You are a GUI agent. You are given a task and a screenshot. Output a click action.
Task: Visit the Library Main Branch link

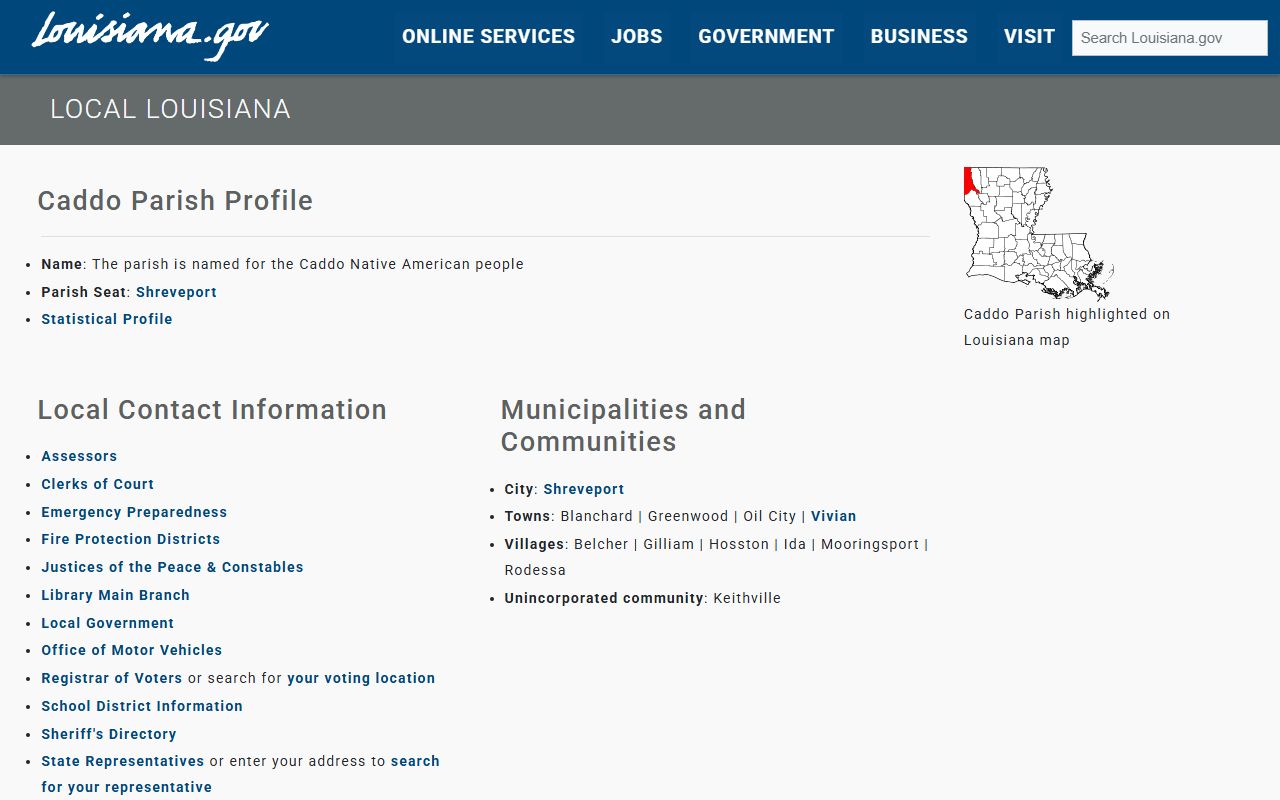click(115, 595)
